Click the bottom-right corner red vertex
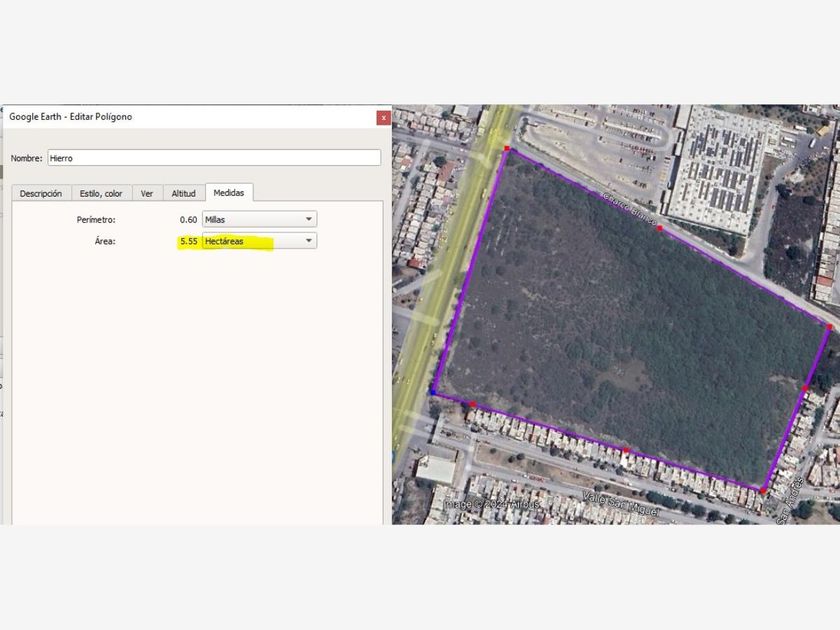The height and width of the screenshot is (630, 840). point(763,491)
